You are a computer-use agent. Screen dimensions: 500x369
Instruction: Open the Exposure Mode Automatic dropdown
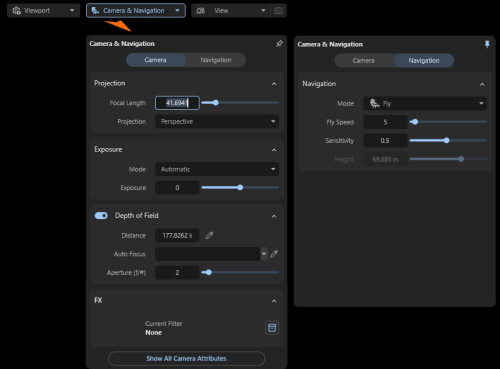click(217, 169)
